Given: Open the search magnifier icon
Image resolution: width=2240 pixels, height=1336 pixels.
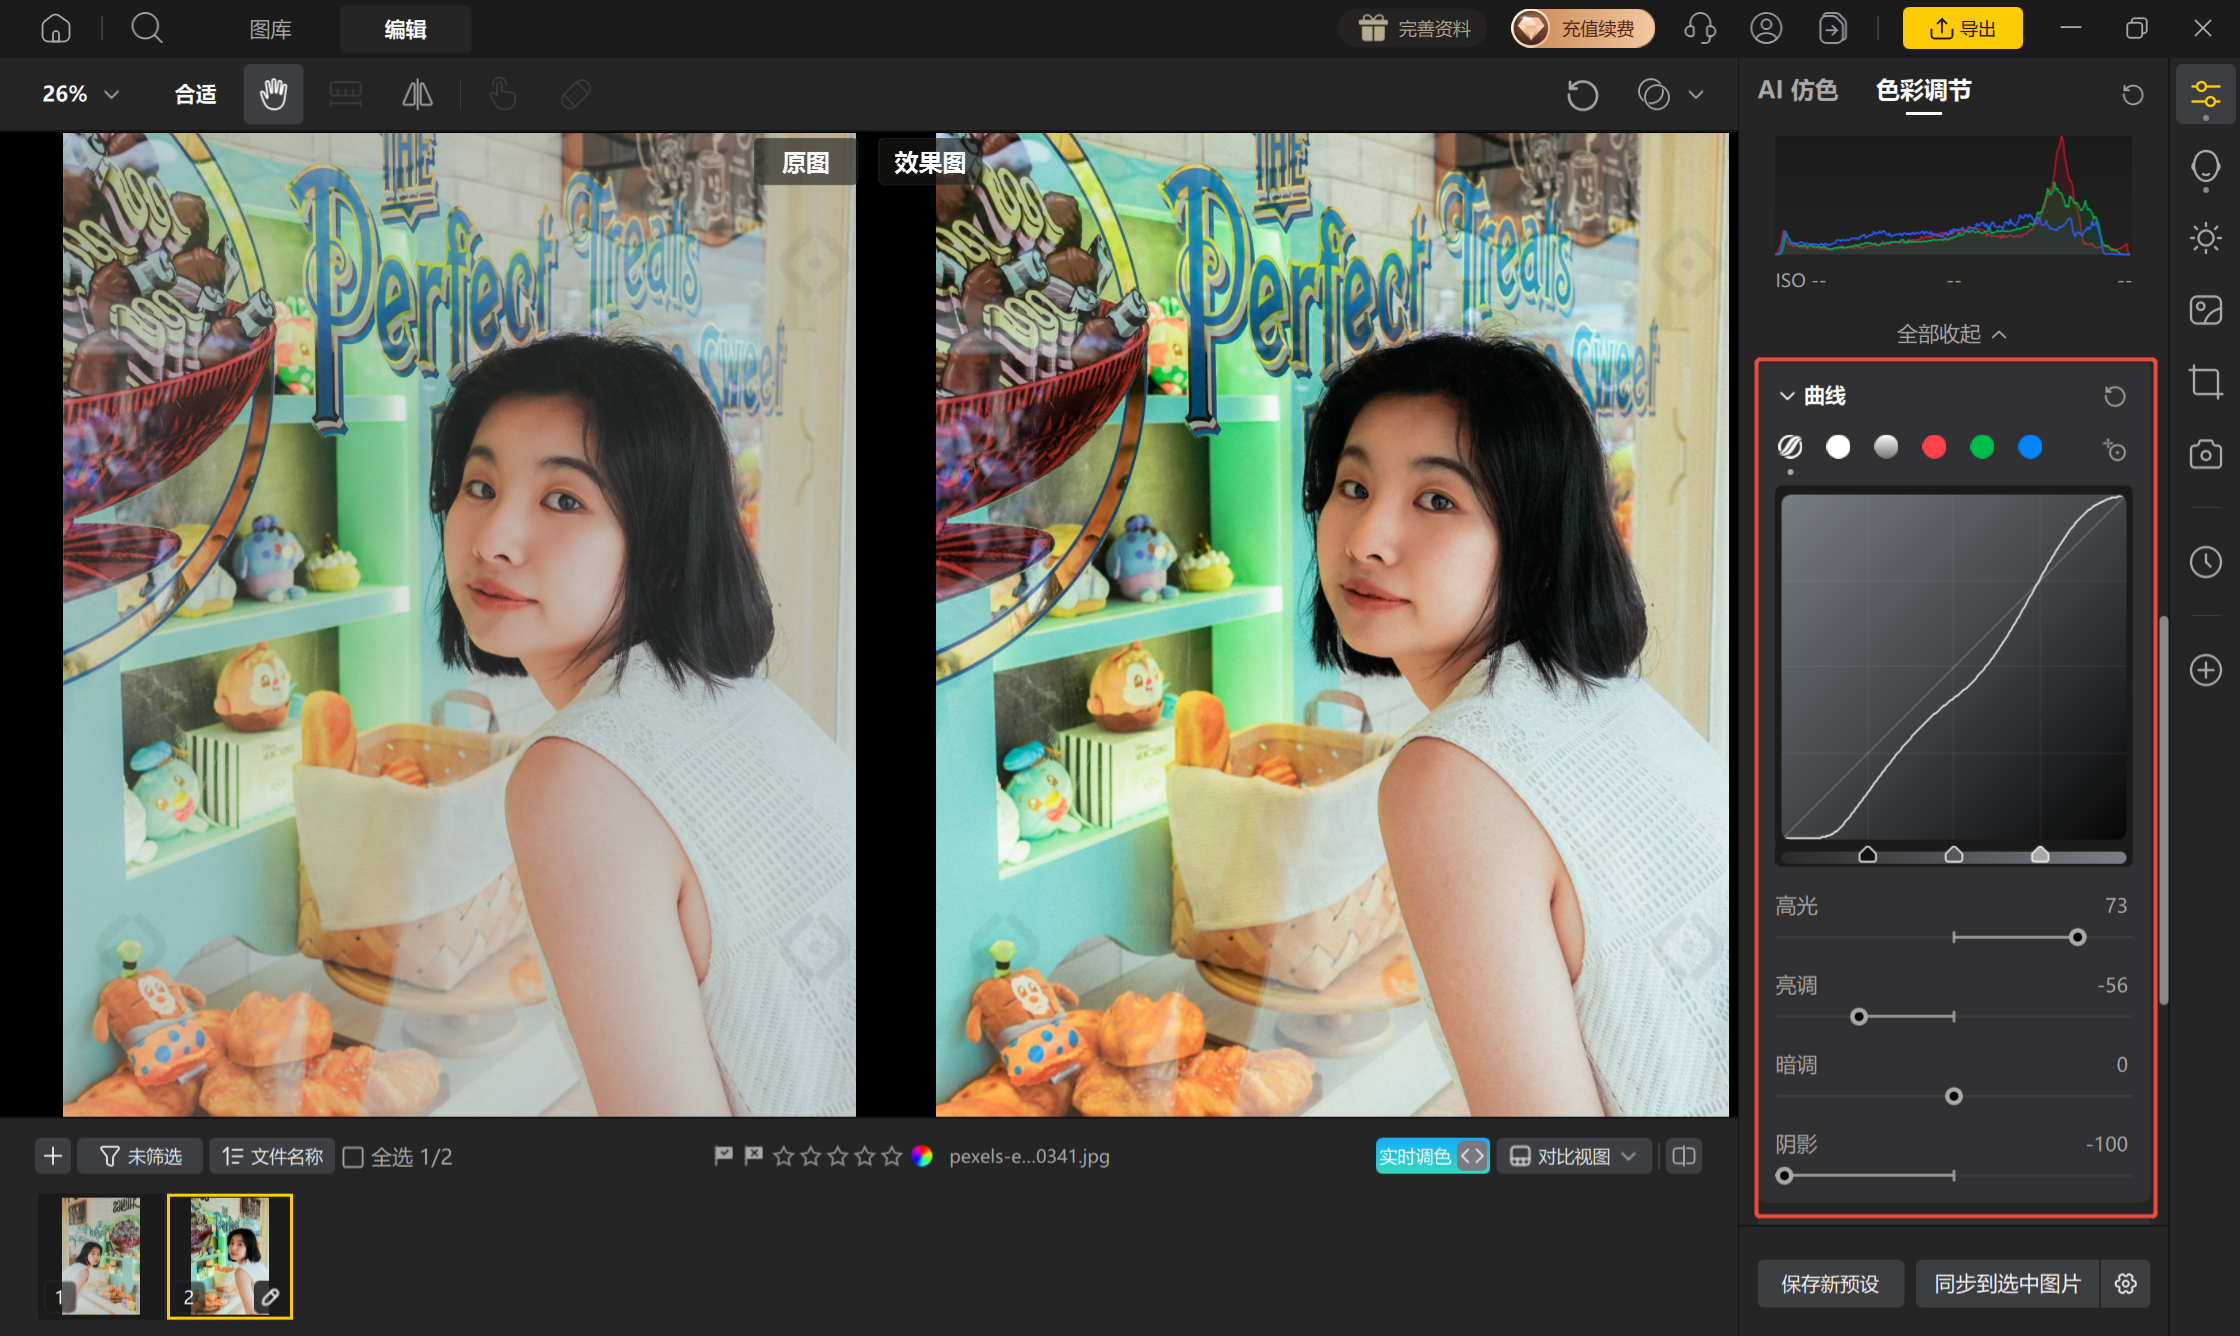Looking at the screenshot, I should click(x=147, y=28).
